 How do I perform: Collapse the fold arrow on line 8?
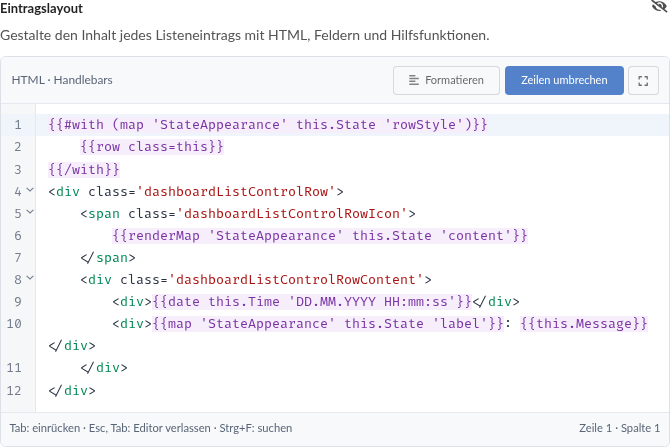(30, 277)
